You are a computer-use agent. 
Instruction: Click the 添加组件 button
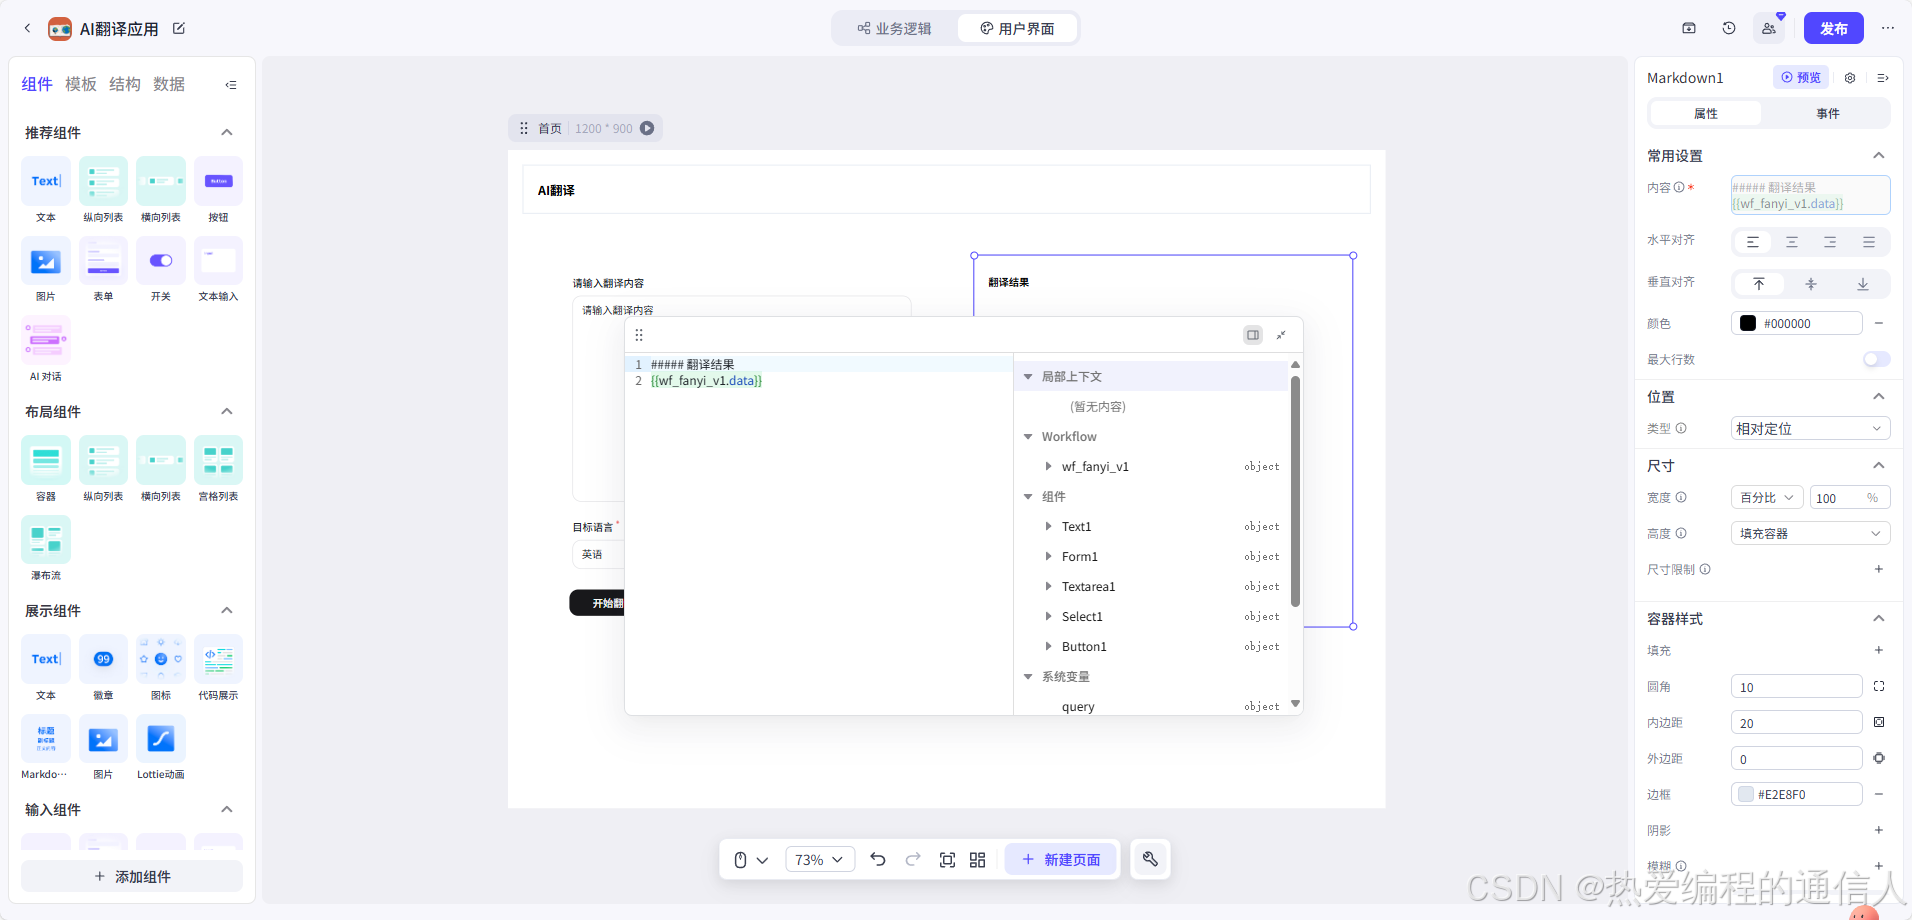(132, 876)
